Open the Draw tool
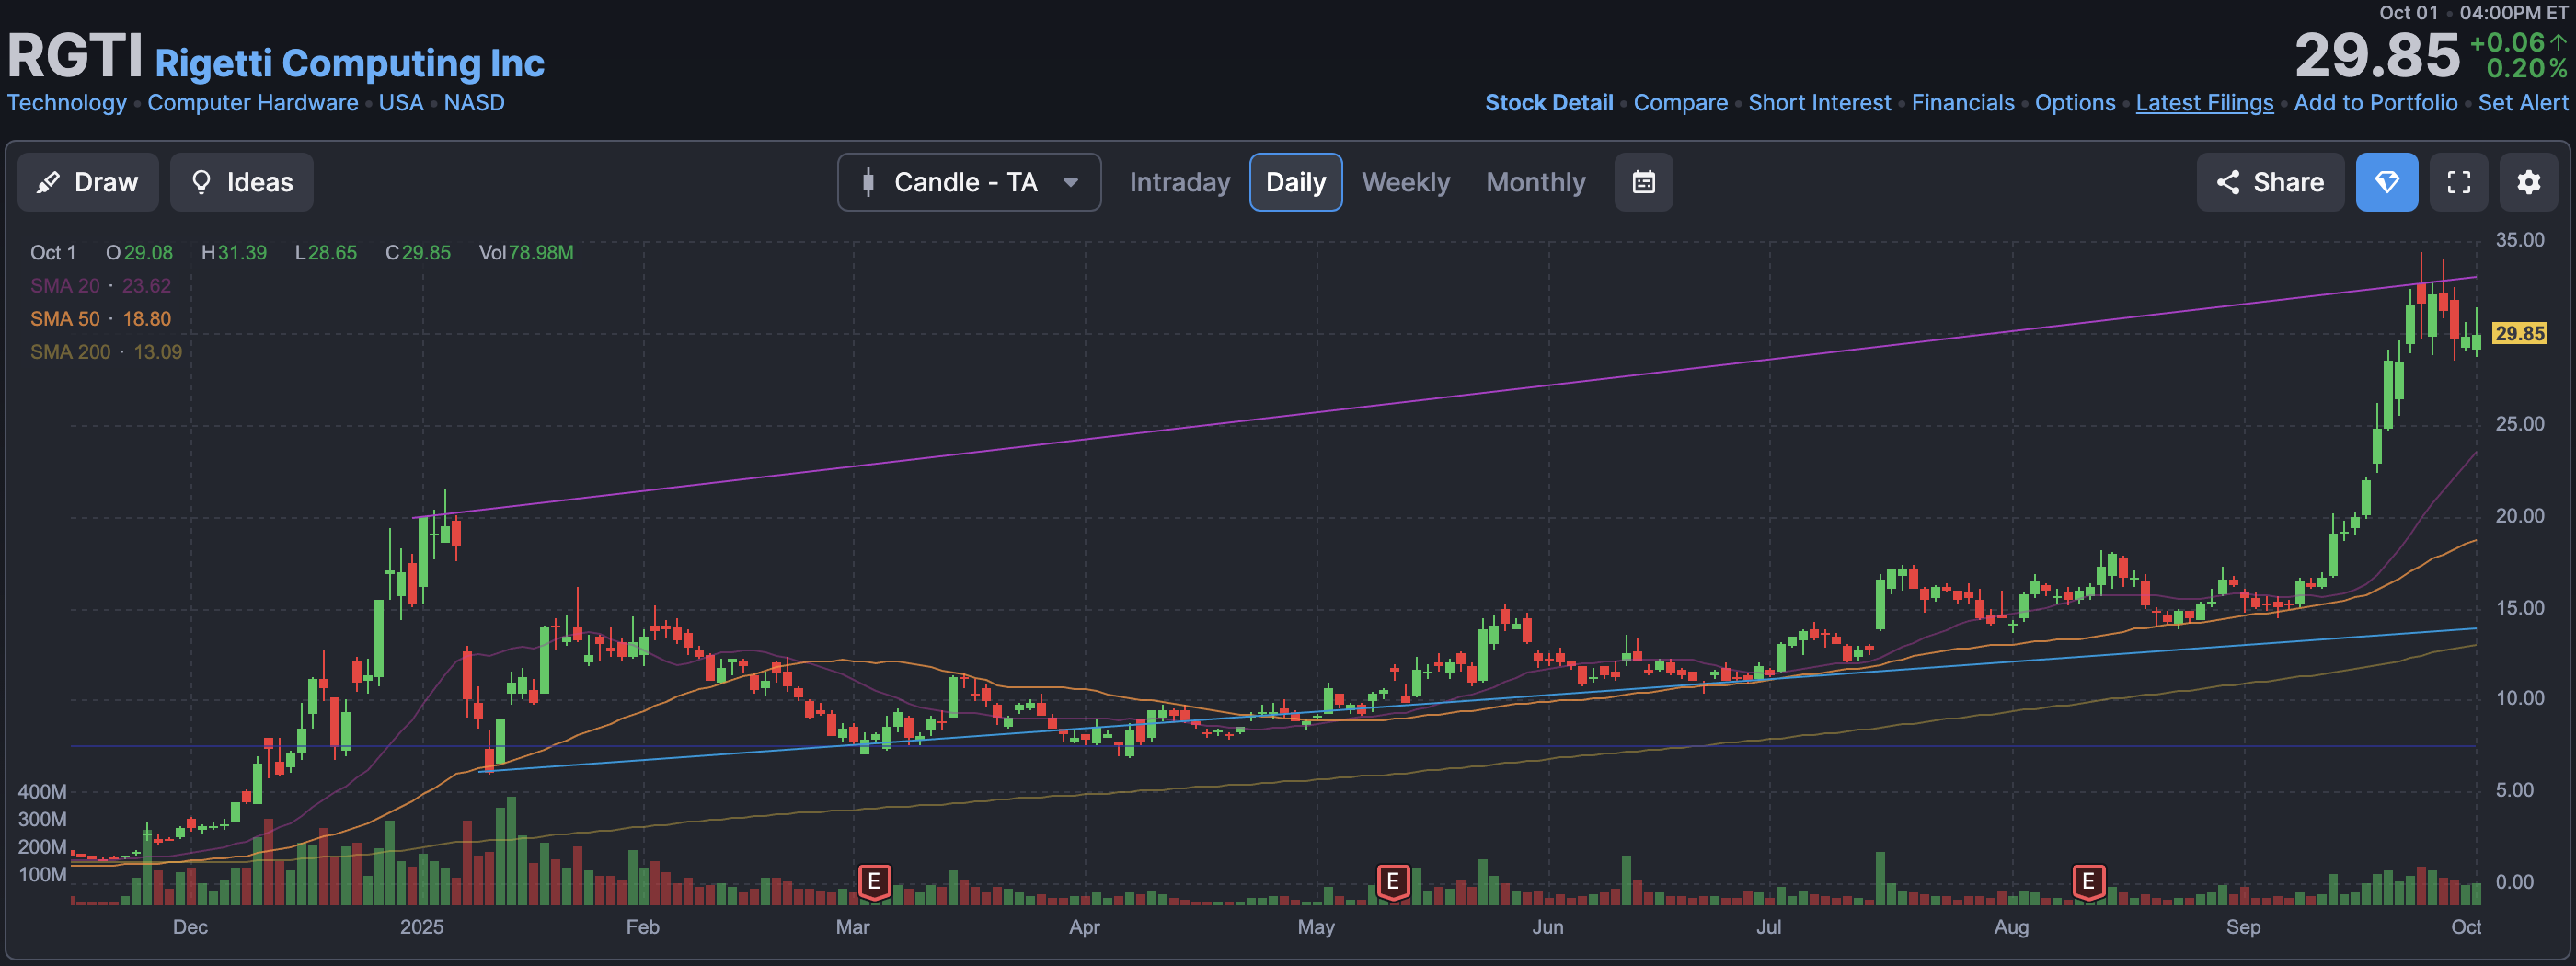Screen dimensions: 2576x966 (x=88, y=182)
